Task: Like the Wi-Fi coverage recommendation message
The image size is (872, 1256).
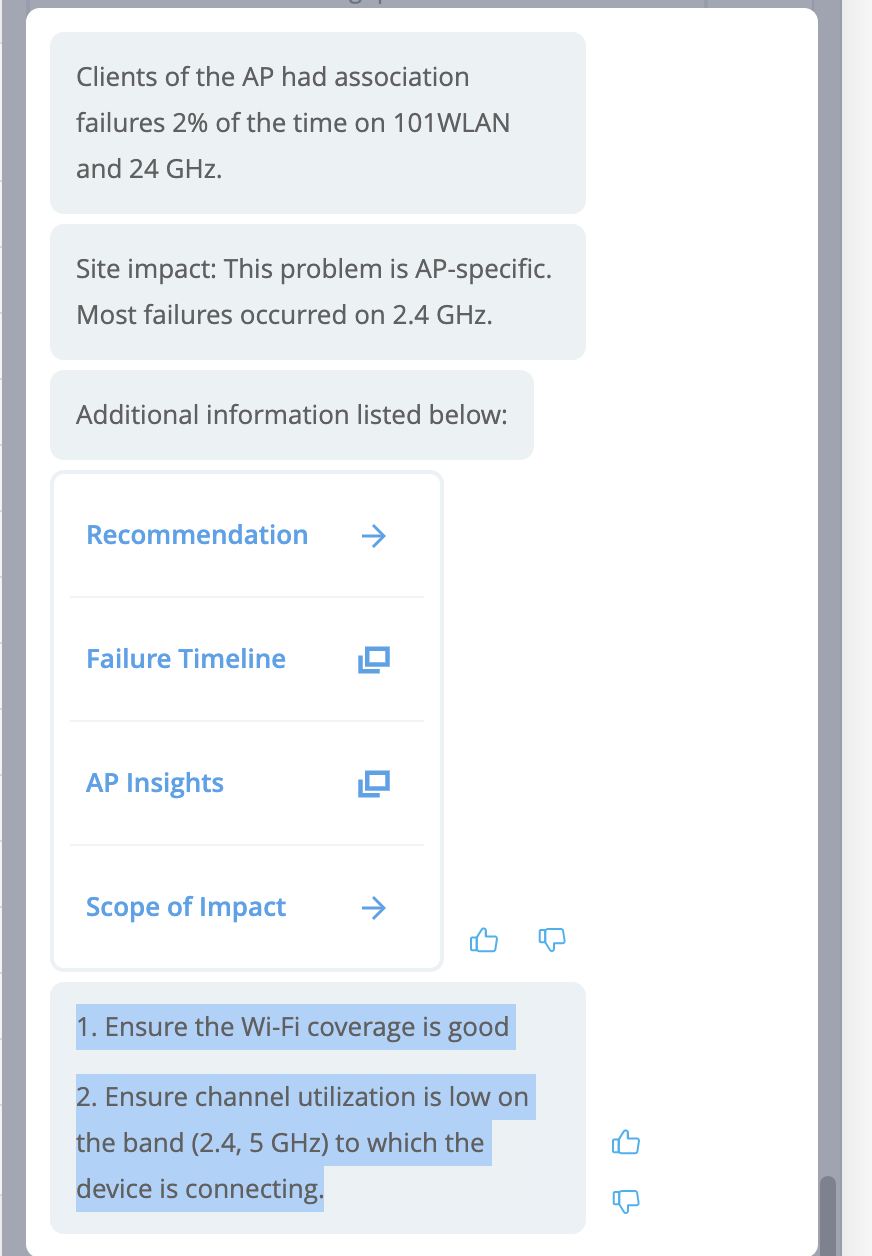Action: [x=625, y=1142]
